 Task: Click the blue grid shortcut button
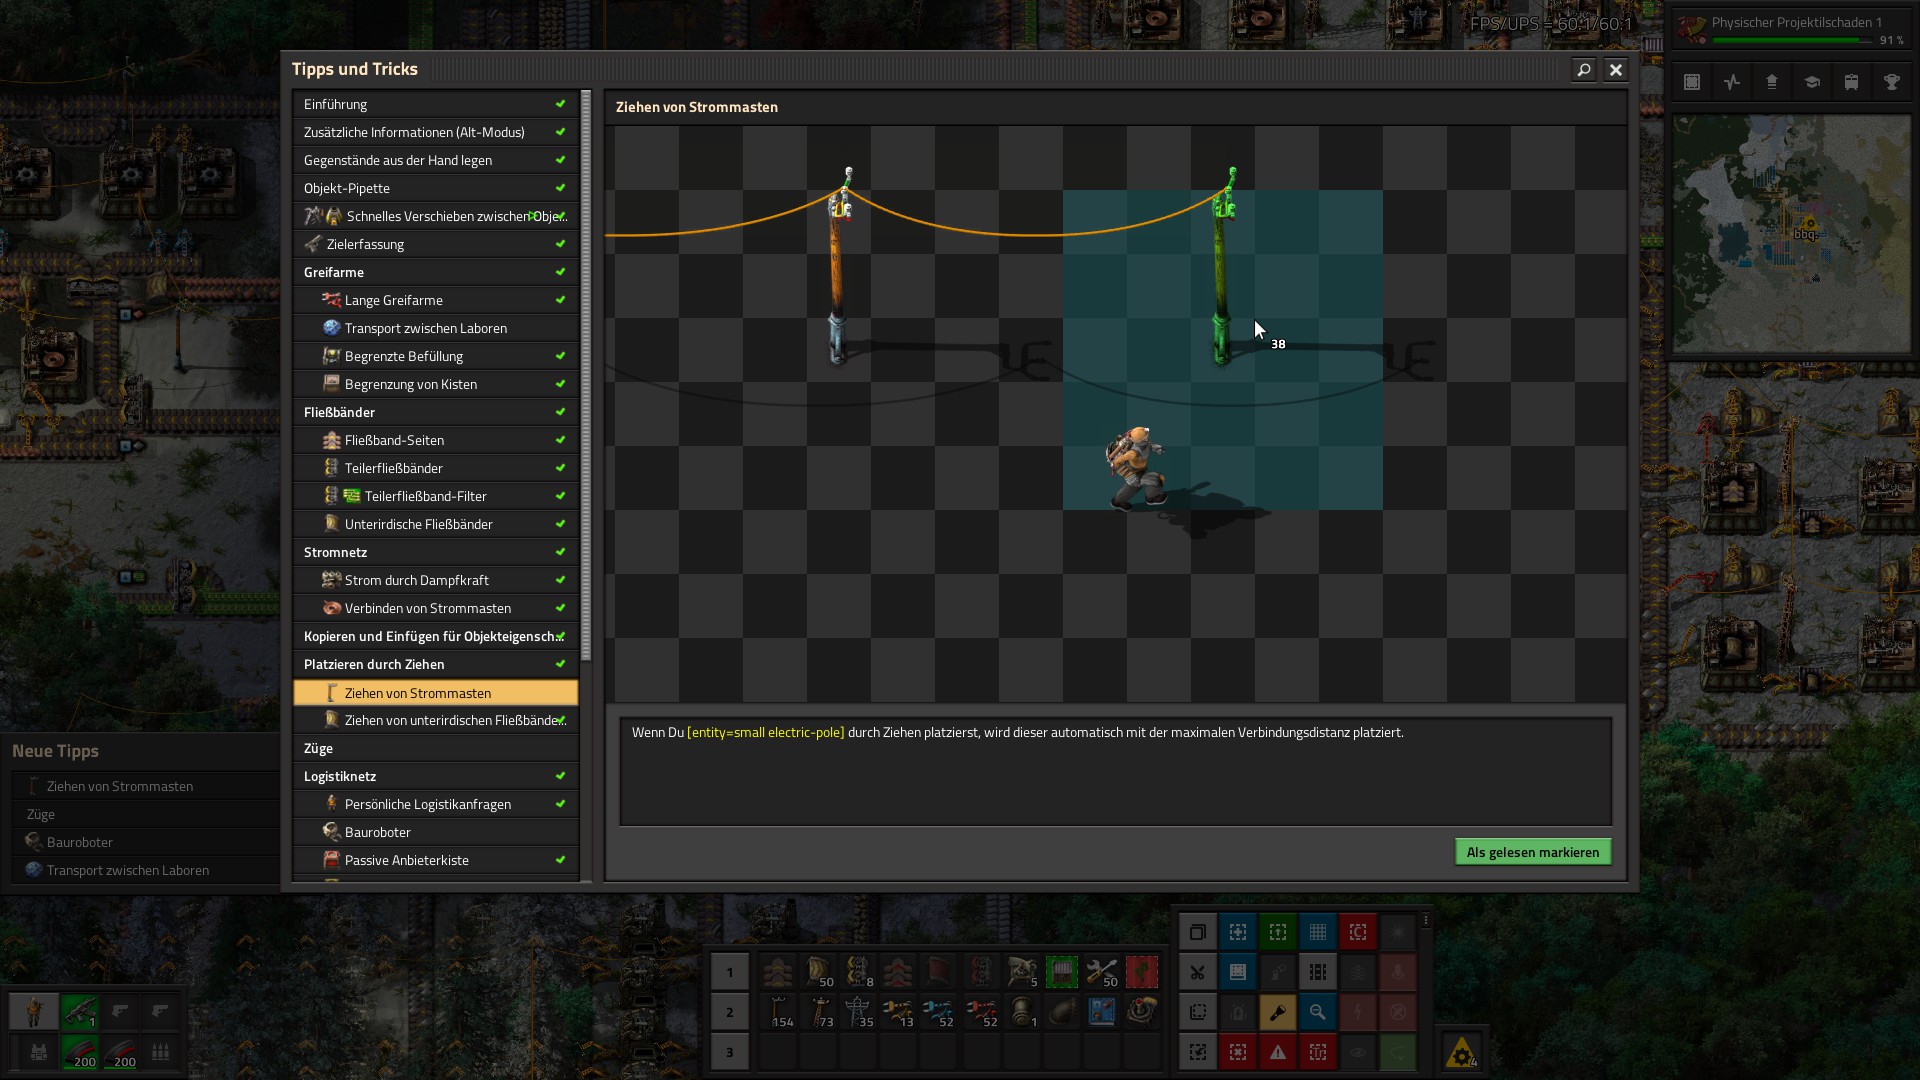tap(1318, 932)
